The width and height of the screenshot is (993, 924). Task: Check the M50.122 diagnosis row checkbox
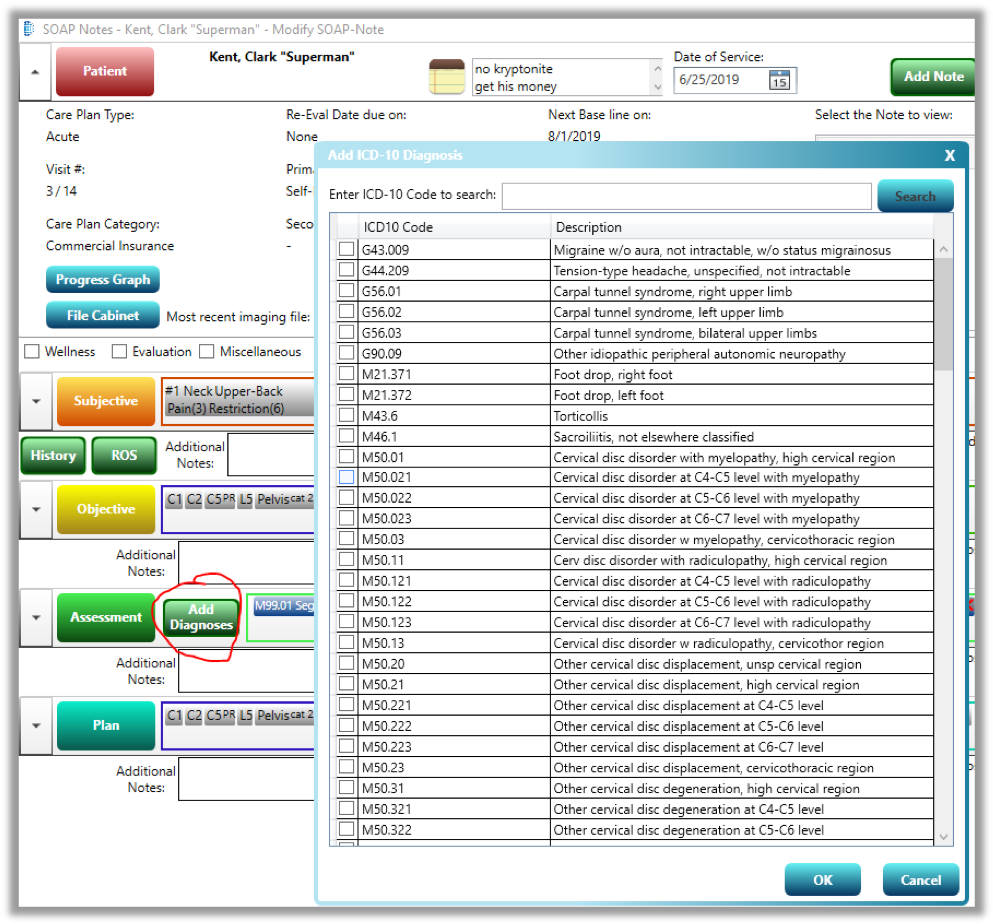tap(346, 600)
